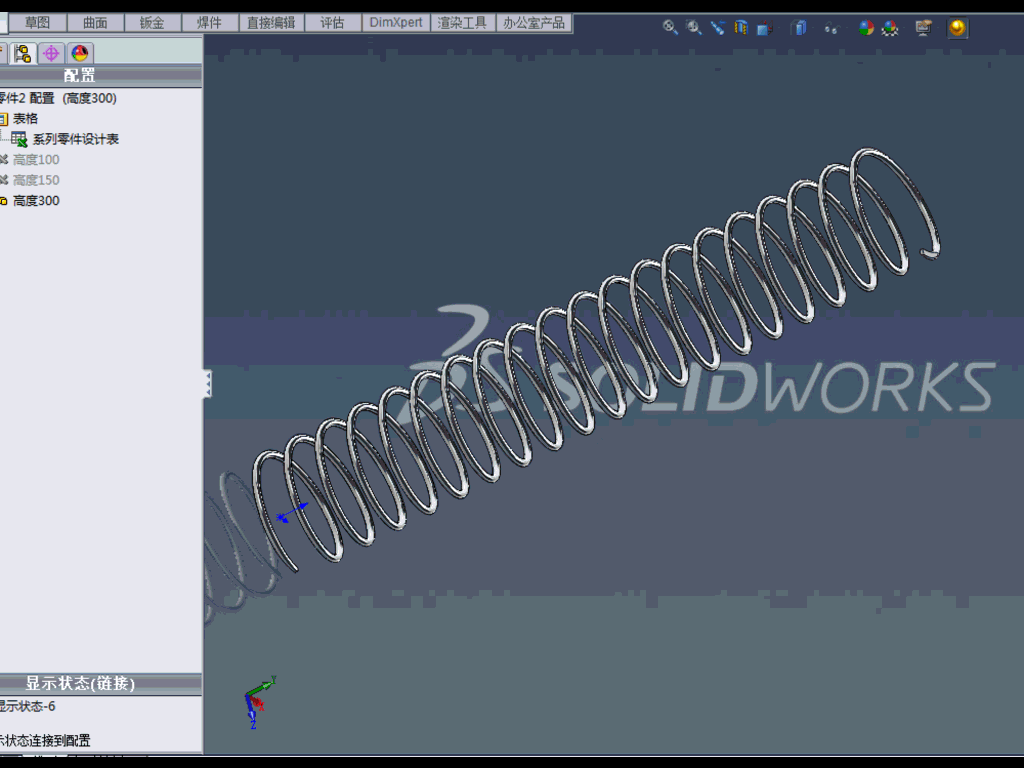The width and height of the screenshot is (1024, 768).
Task: Select the 高度150 configuration
Action: (36, 180)
